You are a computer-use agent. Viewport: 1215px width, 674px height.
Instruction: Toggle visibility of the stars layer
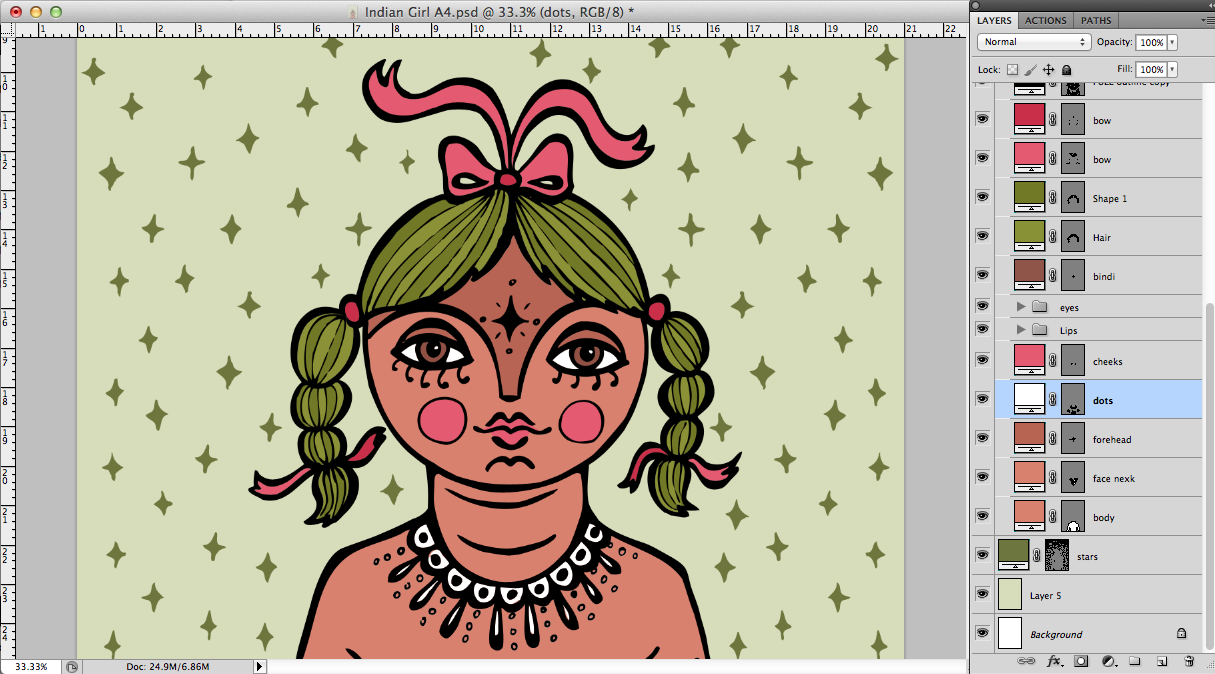tap(982, 556)
